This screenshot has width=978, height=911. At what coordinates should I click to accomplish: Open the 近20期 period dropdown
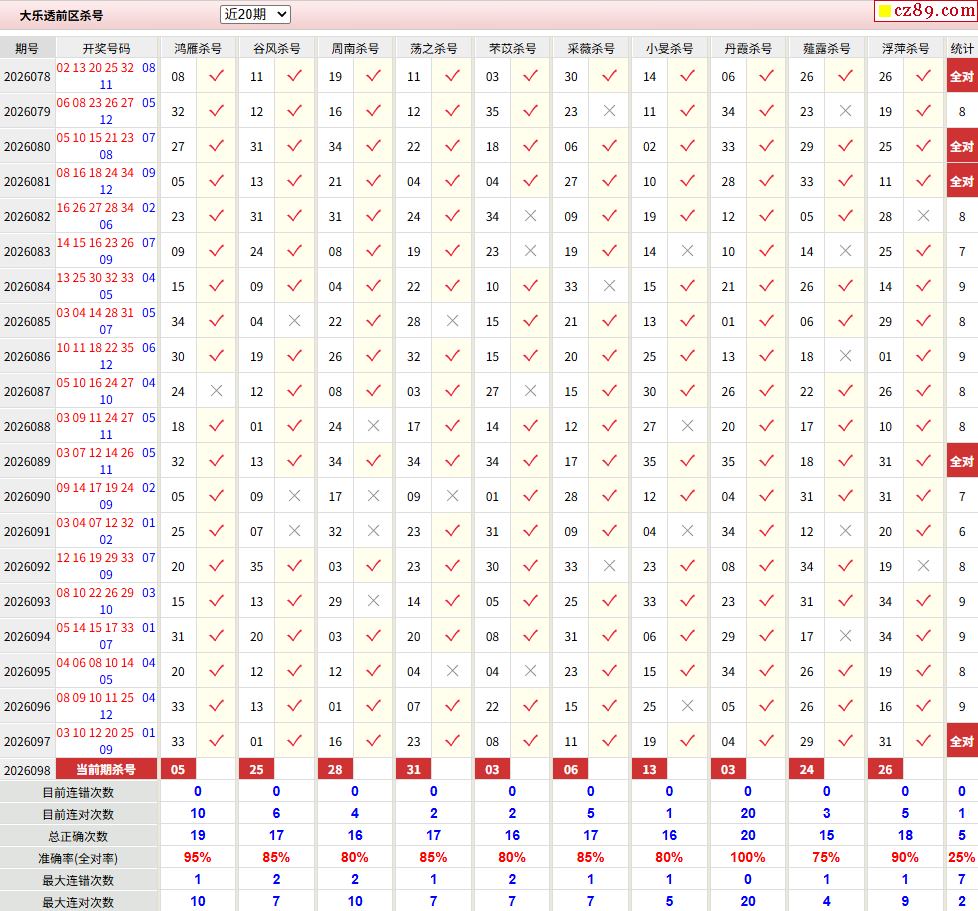[x=255, y=14]
